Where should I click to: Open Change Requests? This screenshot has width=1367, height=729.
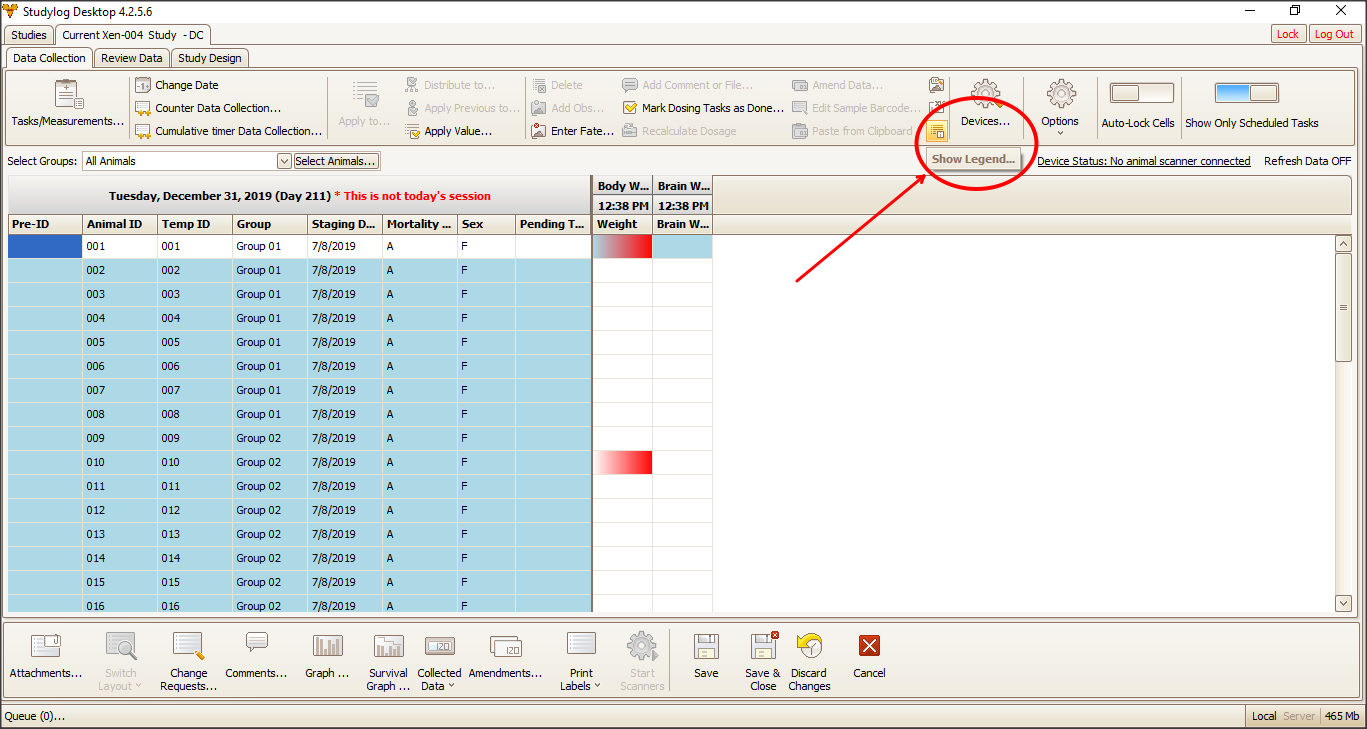tap(188, 662)
